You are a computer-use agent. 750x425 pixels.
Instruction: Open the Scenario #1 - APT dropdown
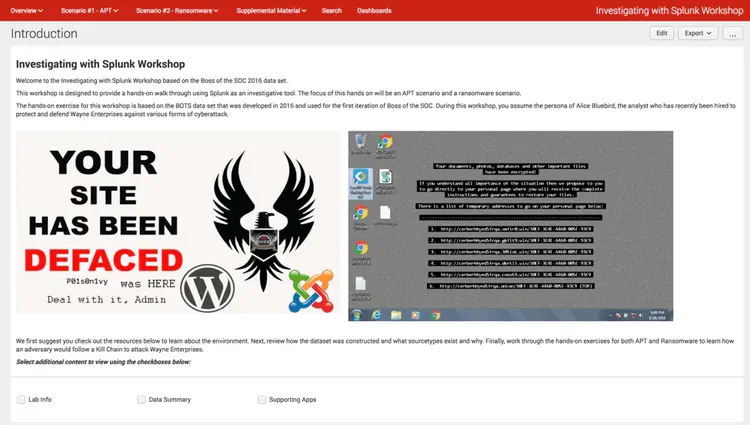[88, 10]
